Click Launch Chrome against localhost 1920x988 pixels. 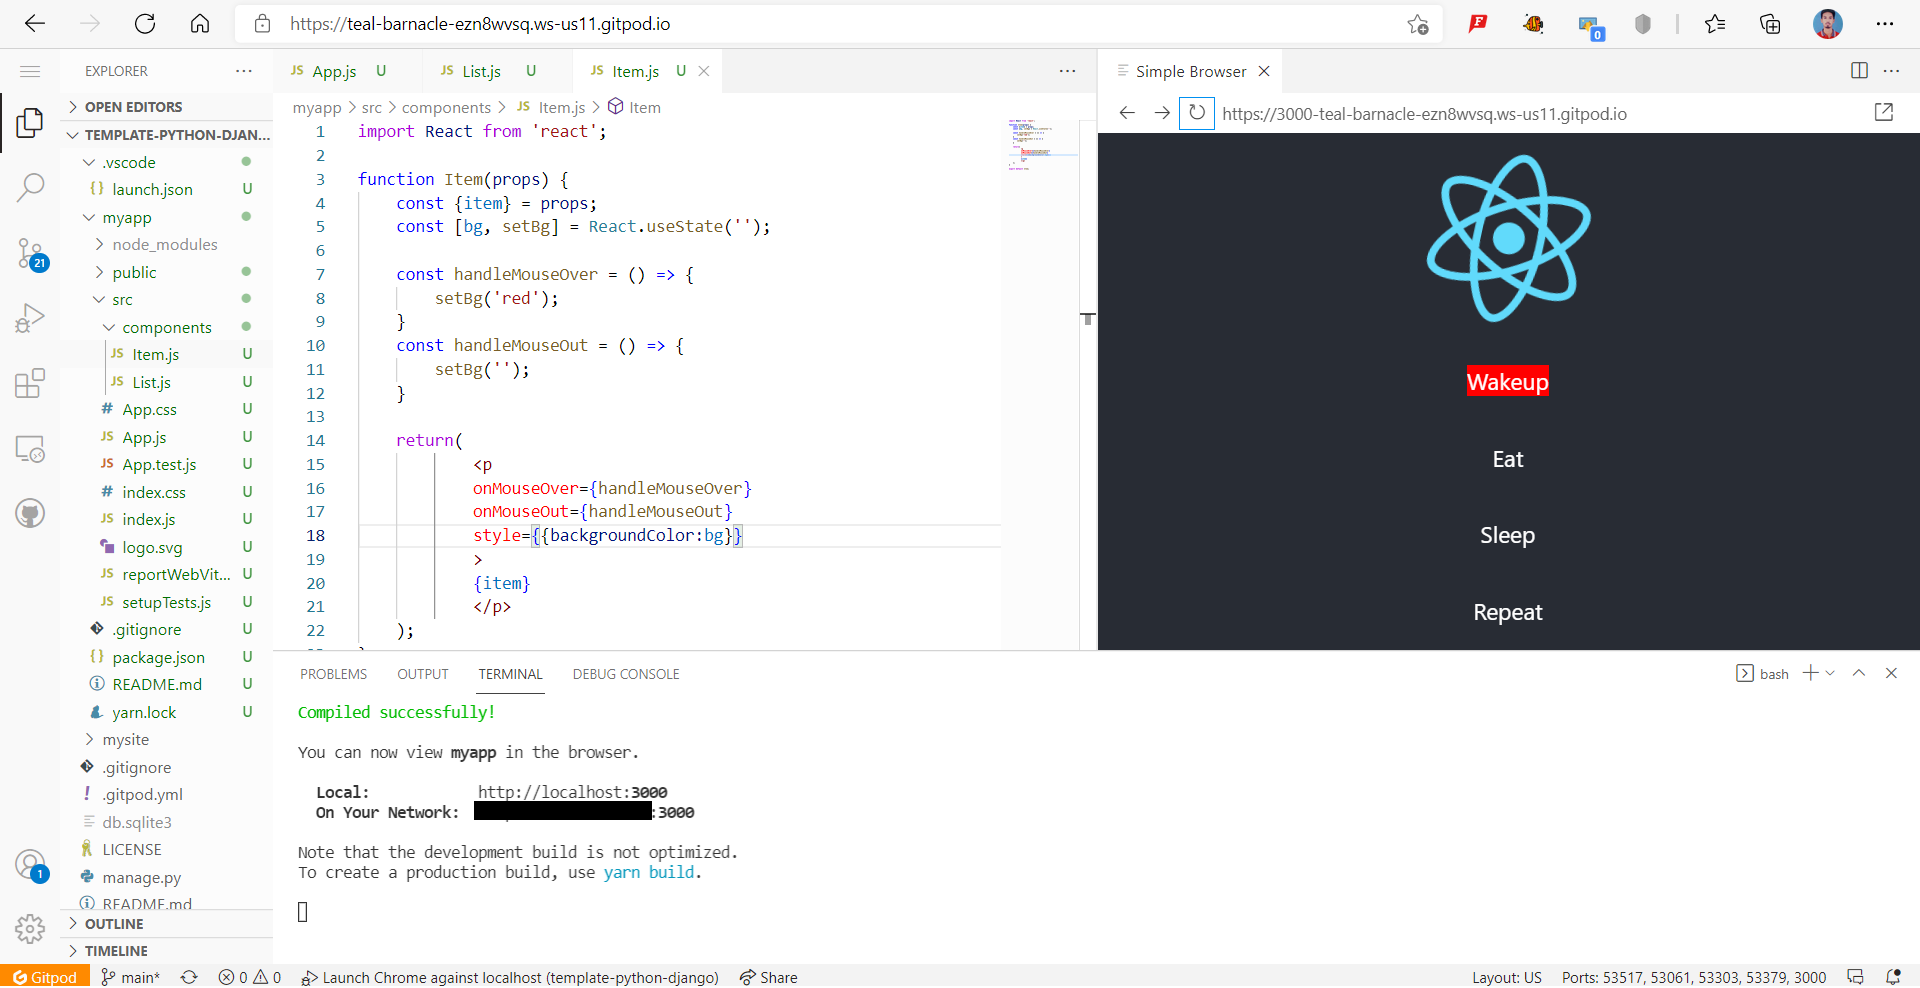510,977
